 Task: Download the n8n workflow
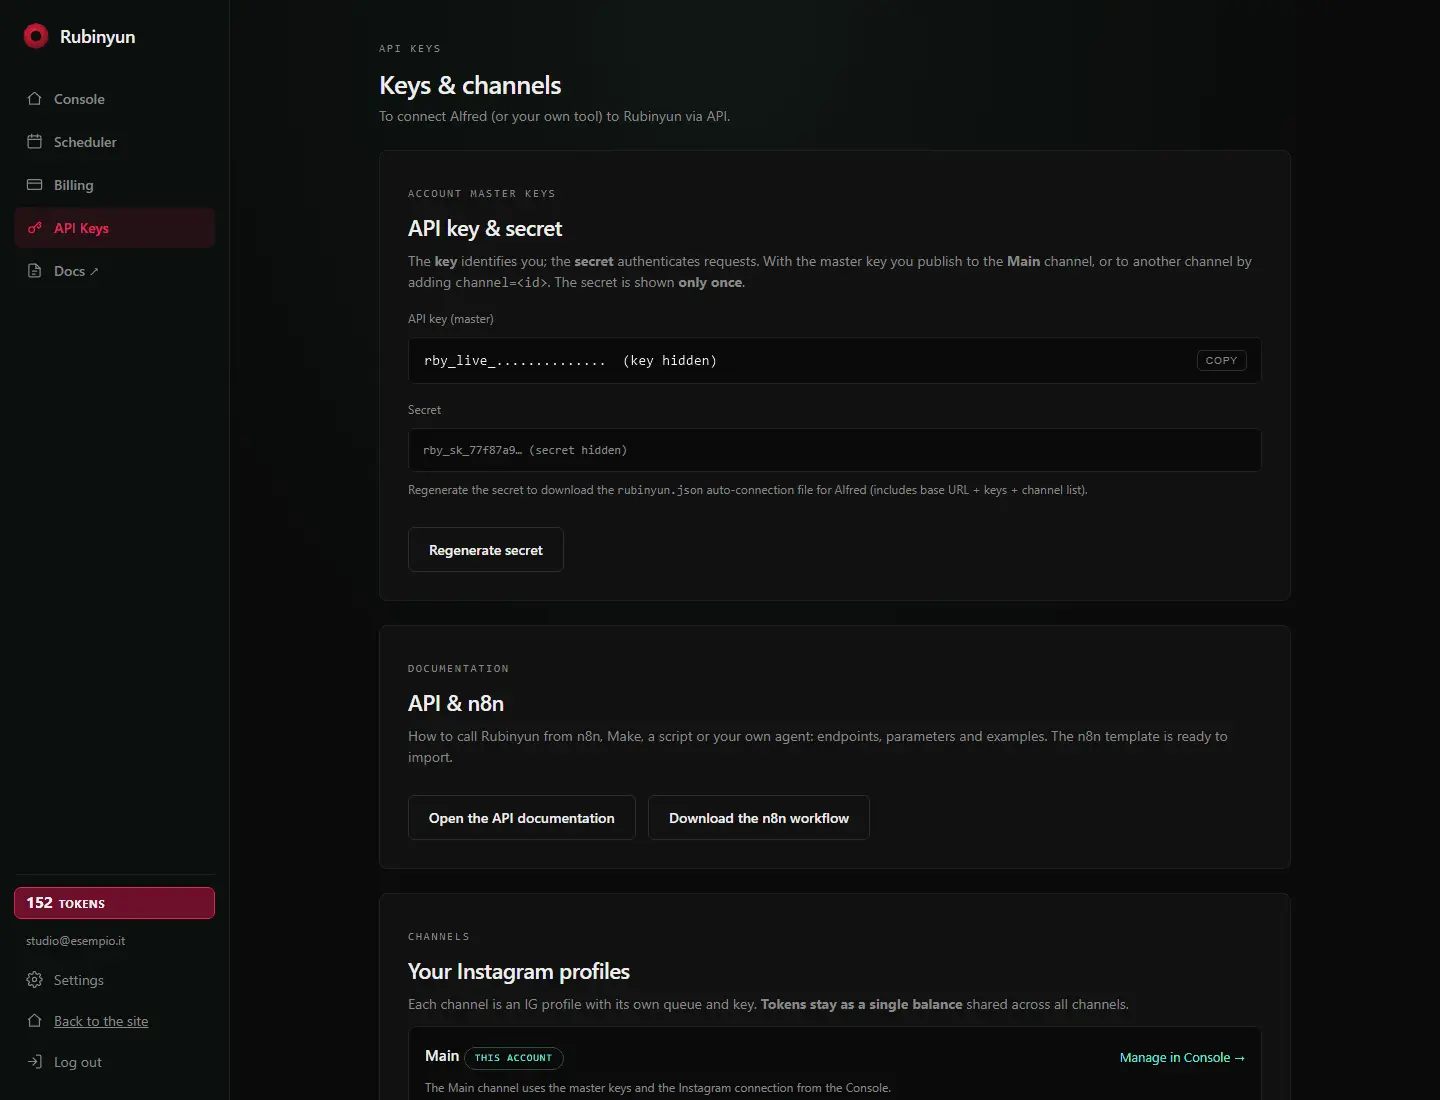(x=759, y=818)
